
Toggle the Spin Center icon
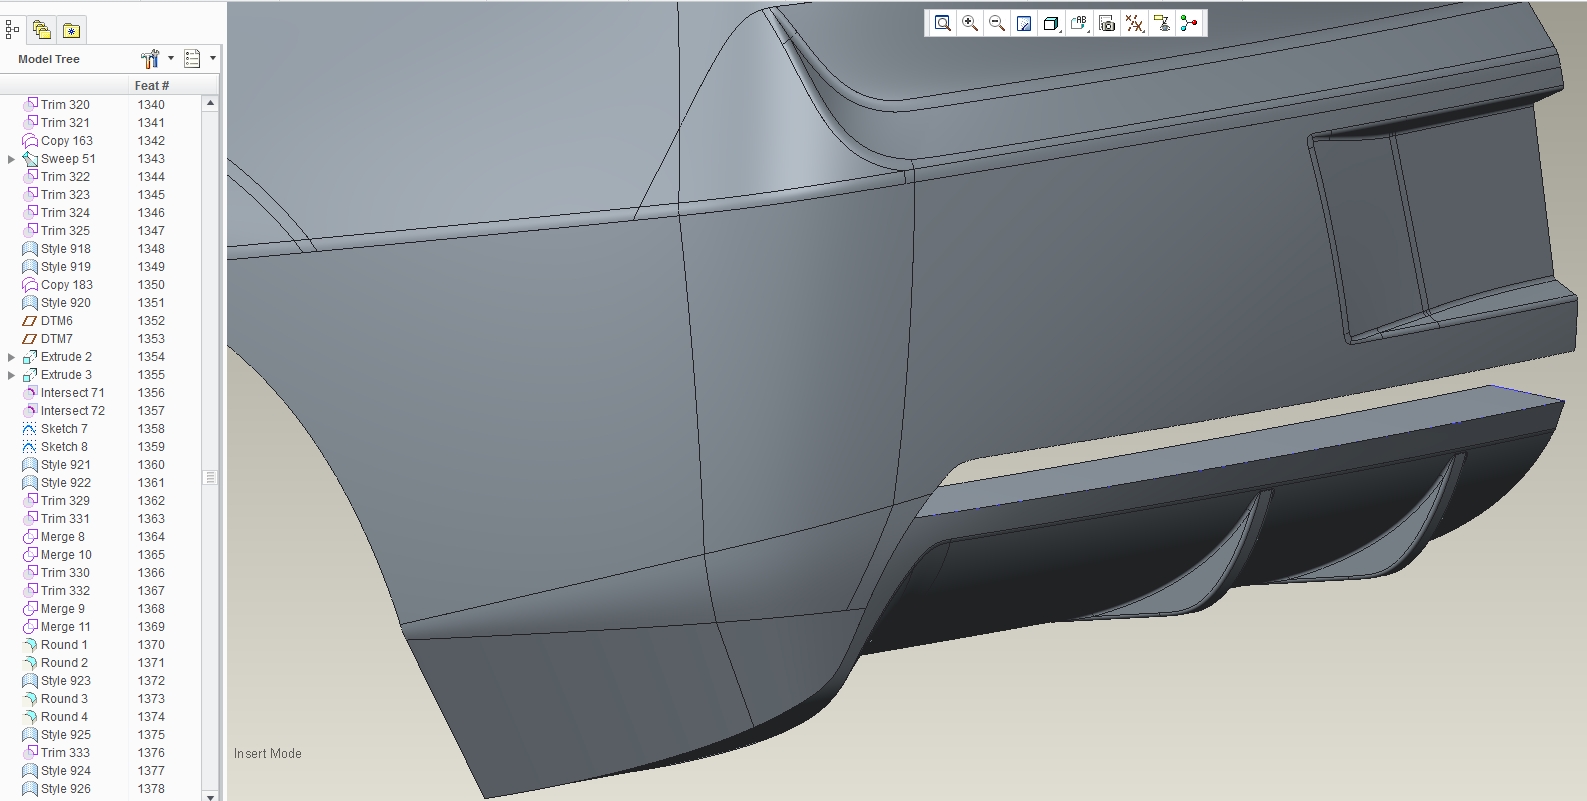click(x=1189, y=23)
